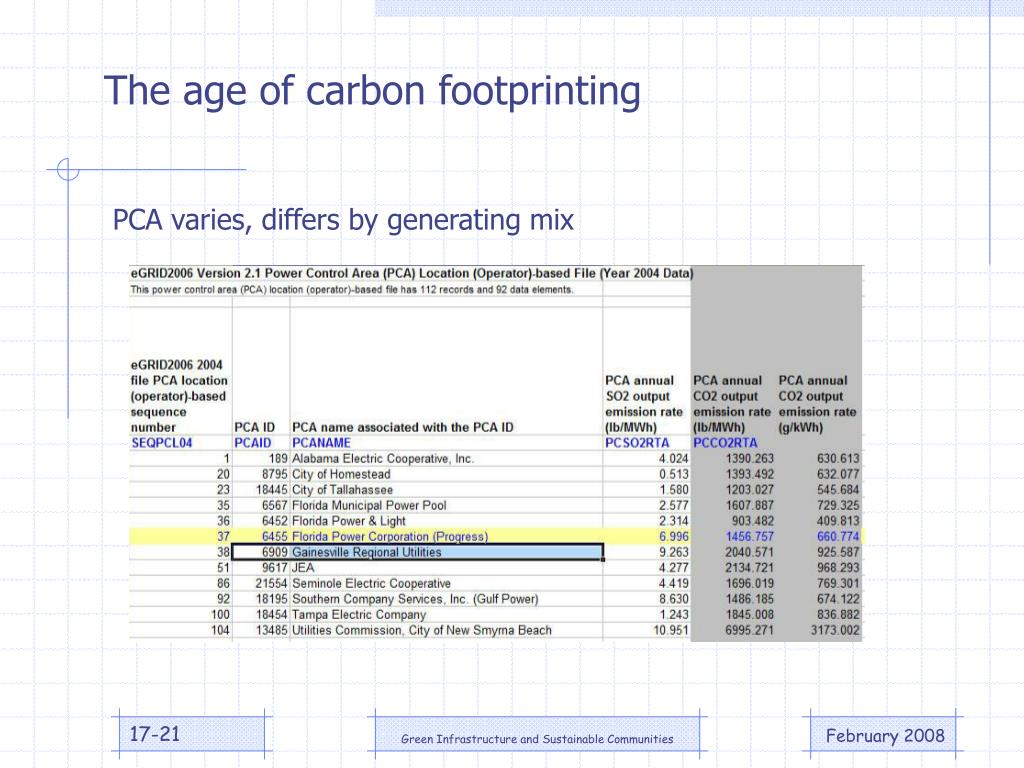This screenshot has width=1024, height=768.
Task: Click "Florida Municipal Power Pool" name
Action: pos(369,505)
